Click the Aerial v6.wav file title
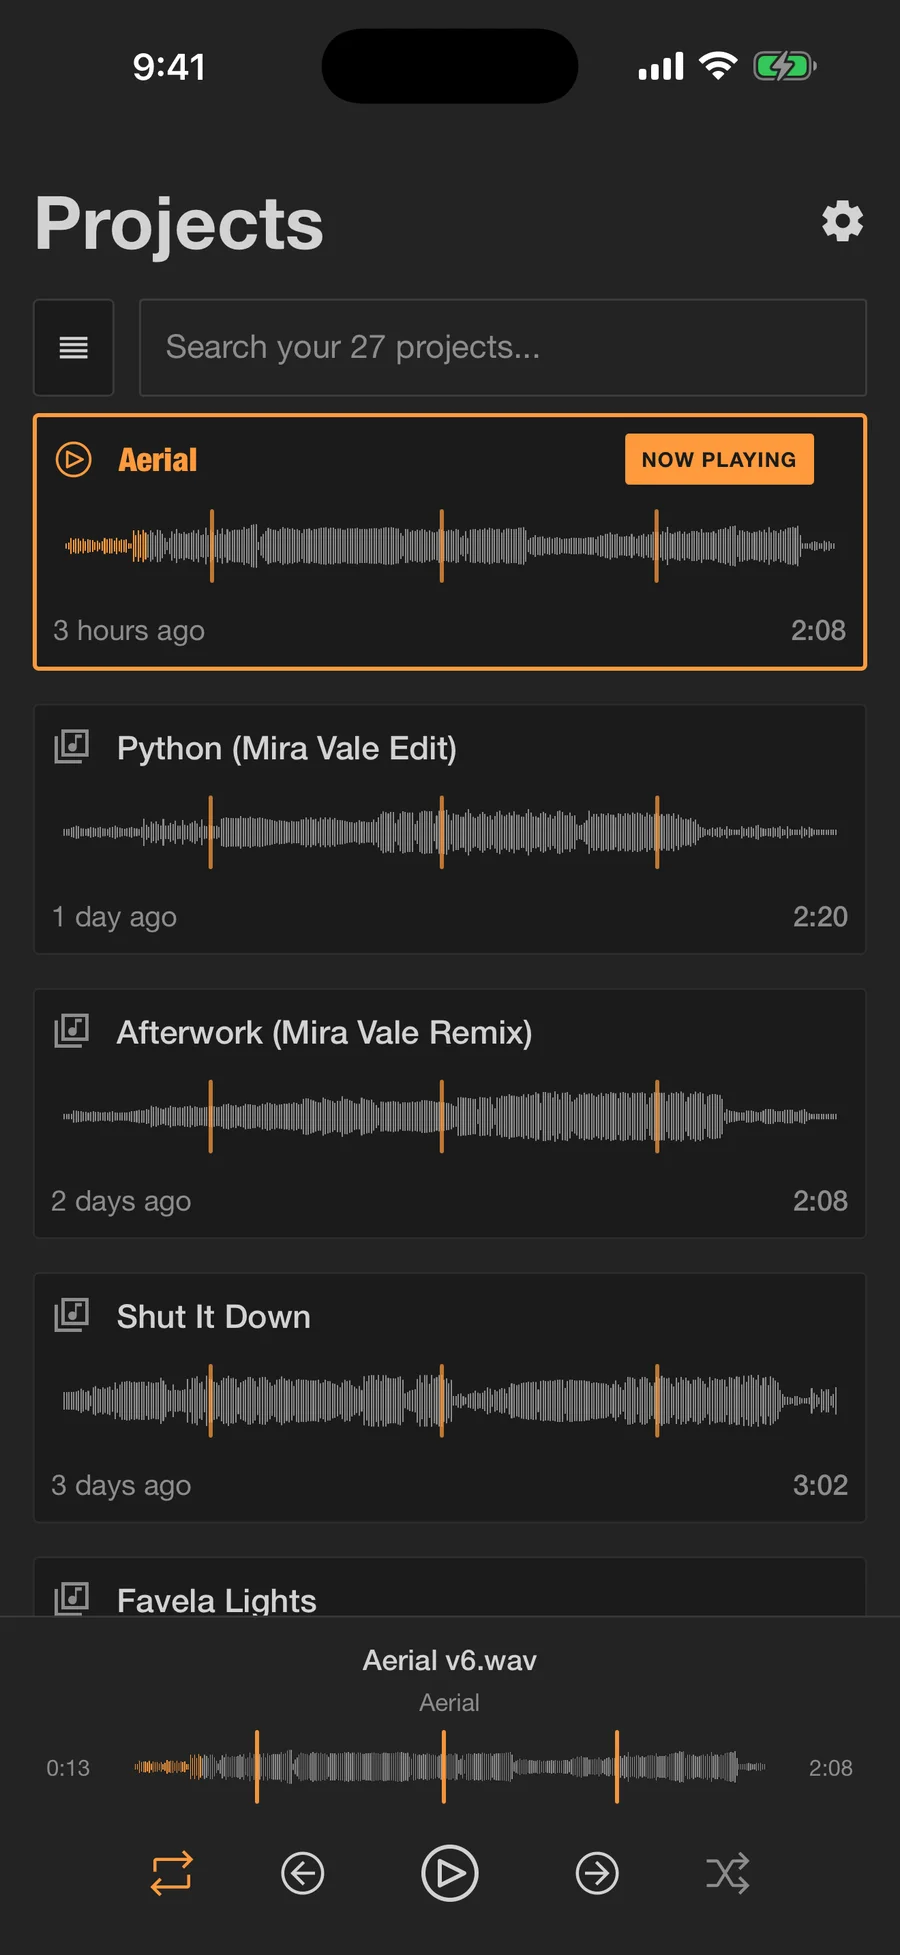Viewport: 900px width, 1955px height. 450,1660
